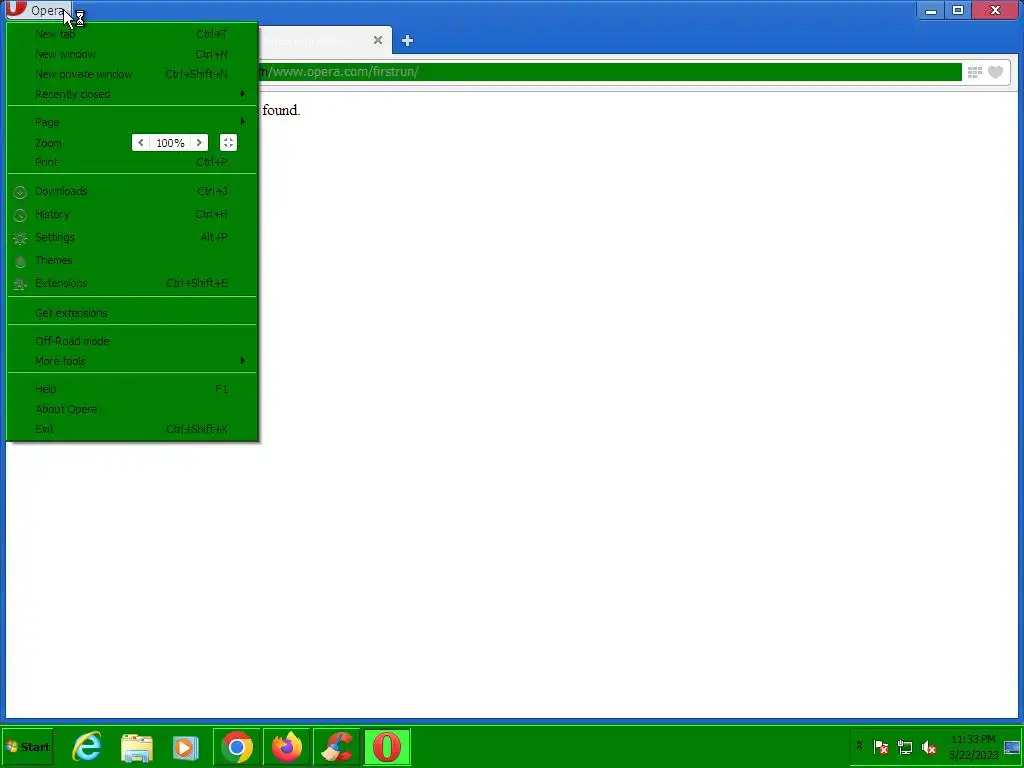Open CCleaner from the taskbar
This screenshot has height=768, width=1024.
(x=336, y=746)
